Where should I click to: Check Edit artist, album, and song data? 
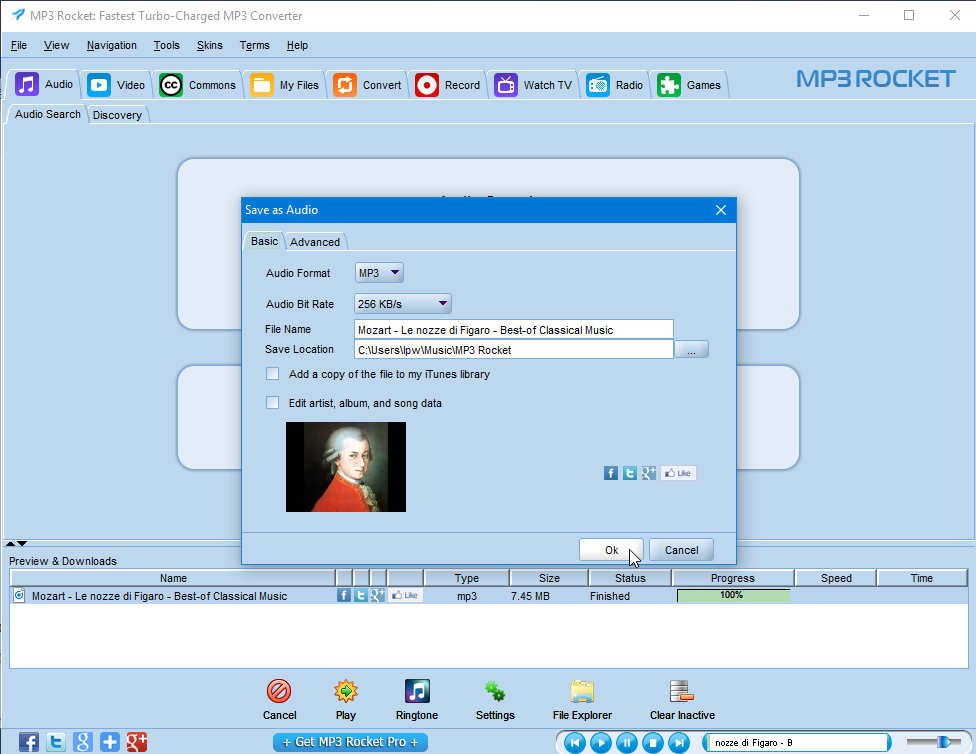272,403
